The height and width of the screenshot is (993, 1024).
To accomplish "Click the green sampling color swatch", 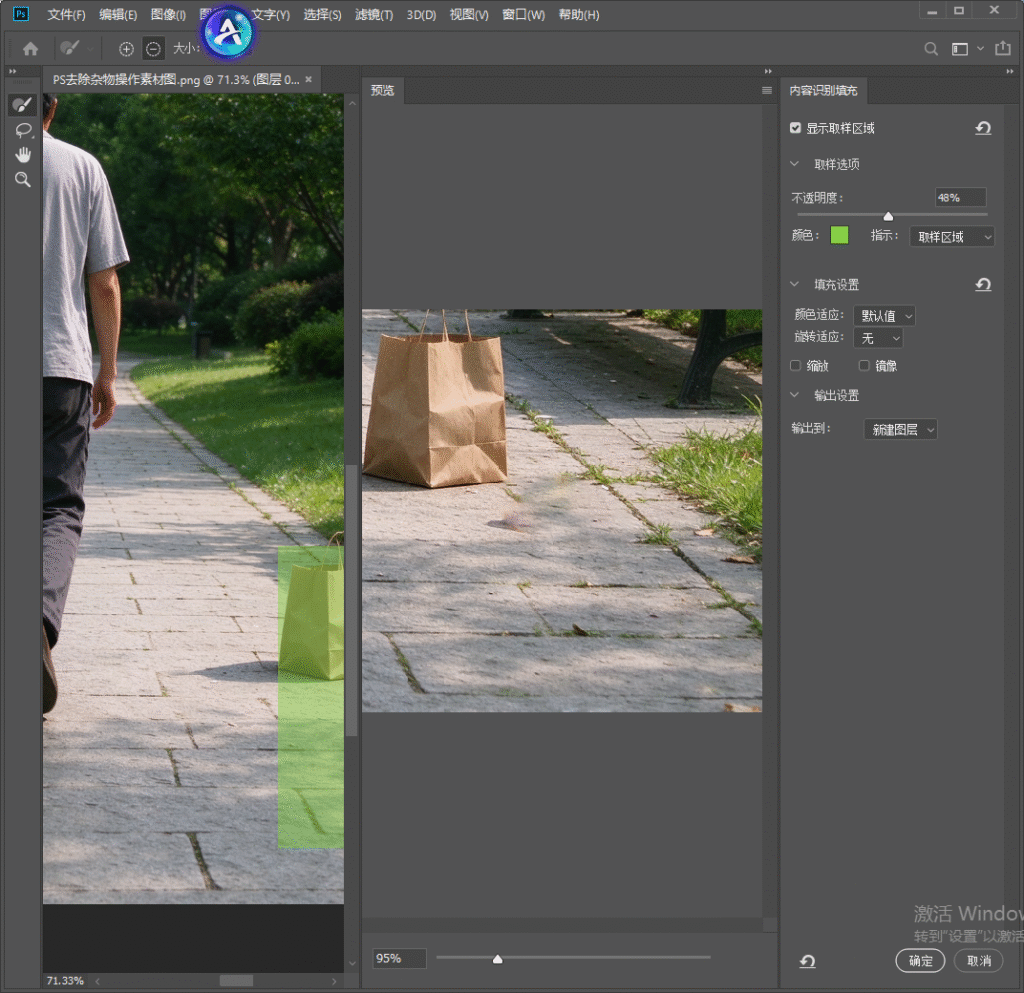I will pyautogui.click(x=839, y=235).
